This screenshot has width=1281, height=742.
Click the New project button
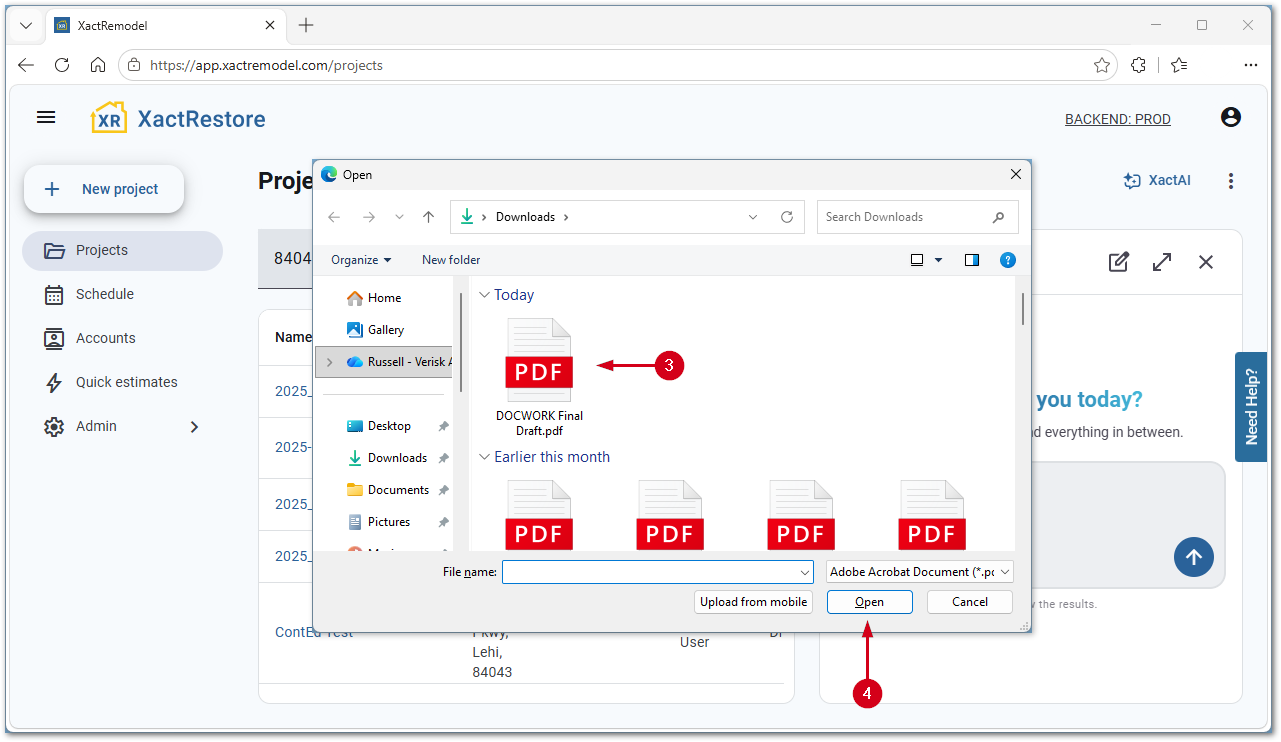pyautogui.click(x=104, y=189)
